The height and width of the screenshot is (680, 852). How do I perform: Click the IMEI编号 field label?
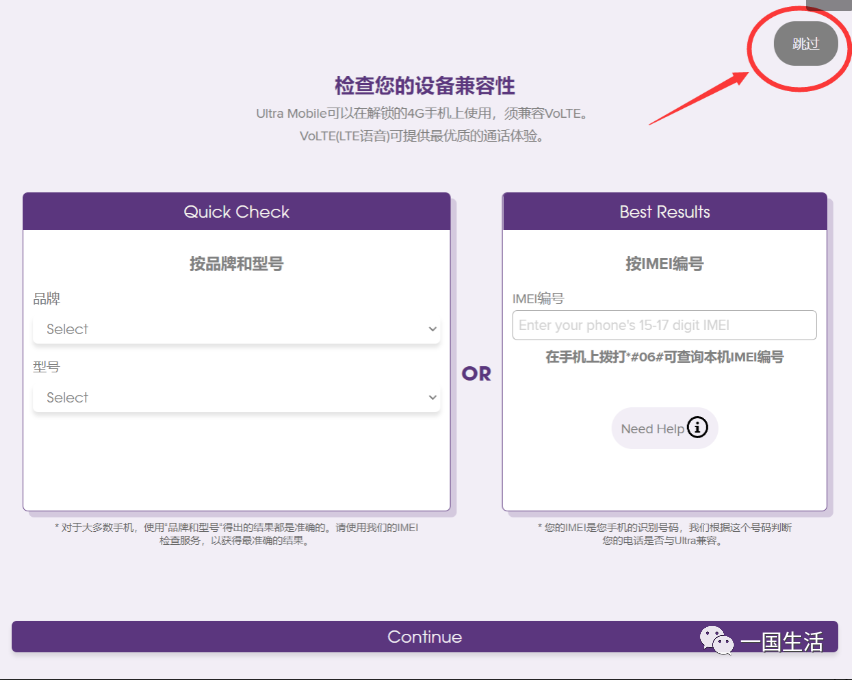(x=538, y=298)
